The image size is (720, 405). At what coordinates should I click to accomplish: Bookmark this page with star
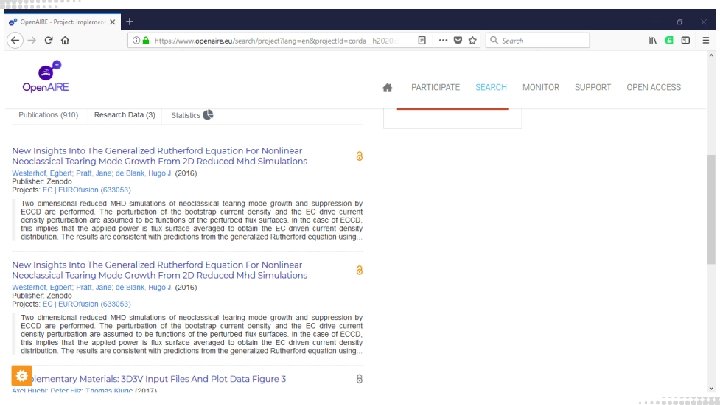click(x=472, y=40)
